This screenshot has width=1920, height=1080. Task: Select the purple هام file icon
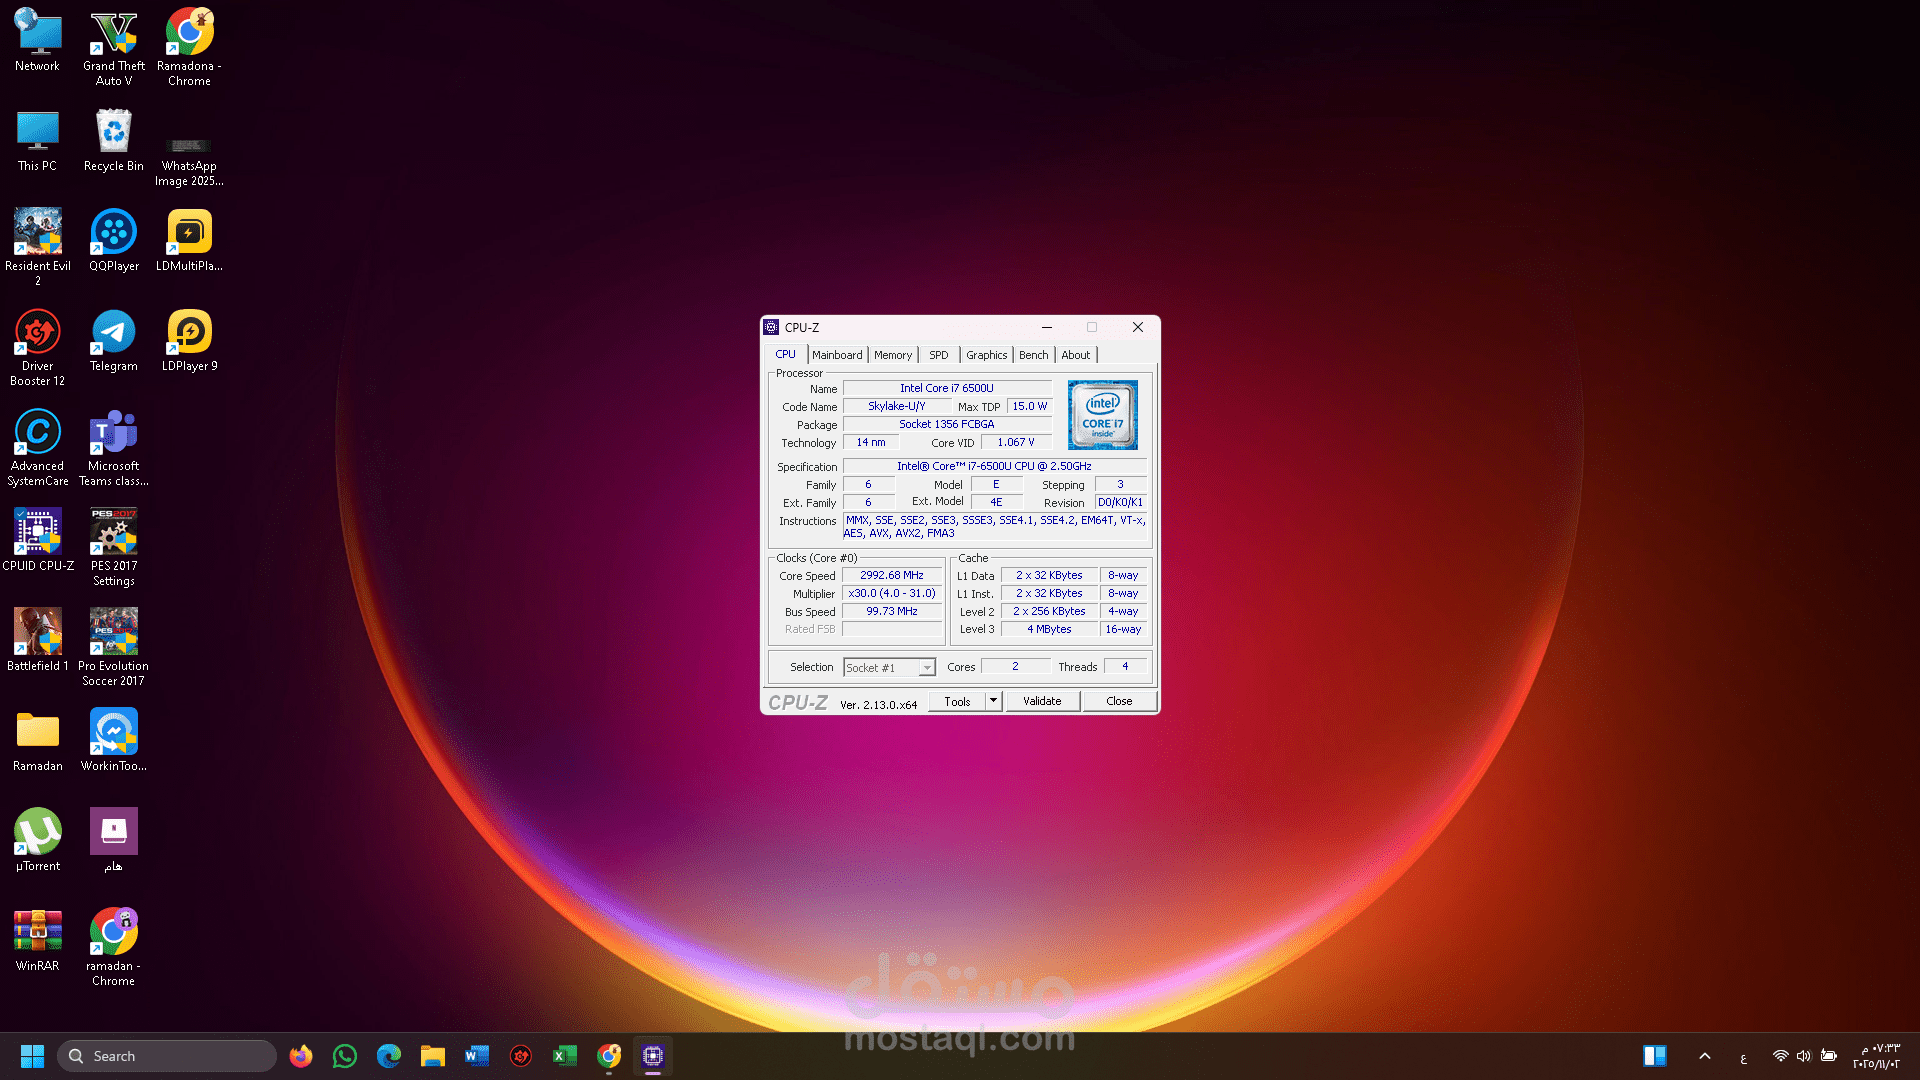click(x=114, y=840)
